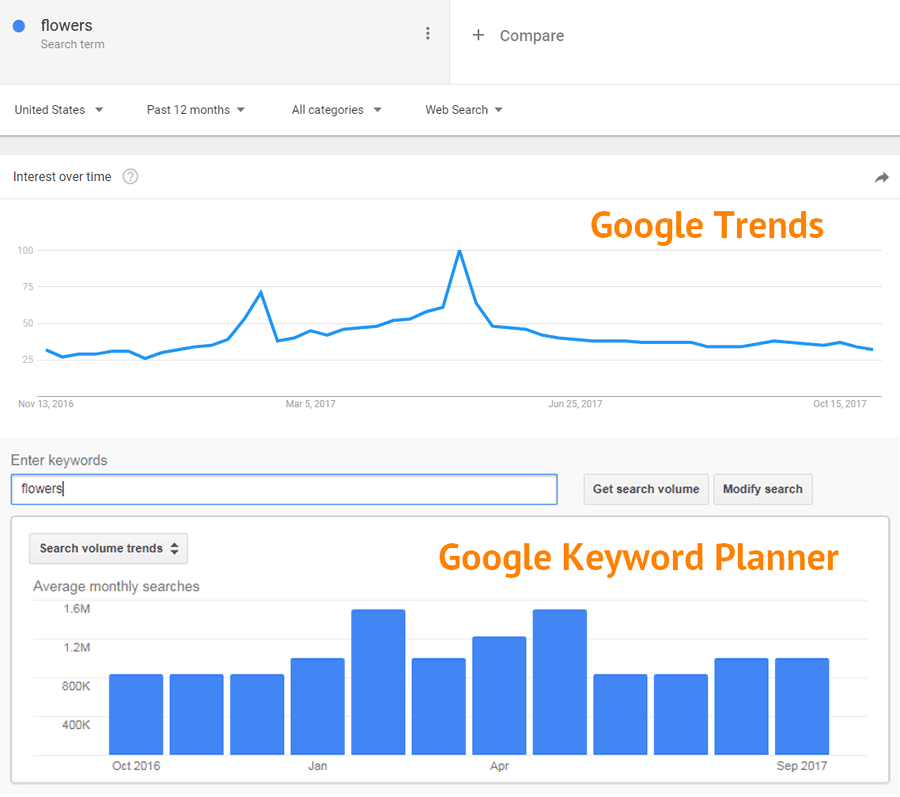Screen dimensions: 900x797
Task: Open the United States region dropdown
Action: pyautogui.click(x=58, y=110)
